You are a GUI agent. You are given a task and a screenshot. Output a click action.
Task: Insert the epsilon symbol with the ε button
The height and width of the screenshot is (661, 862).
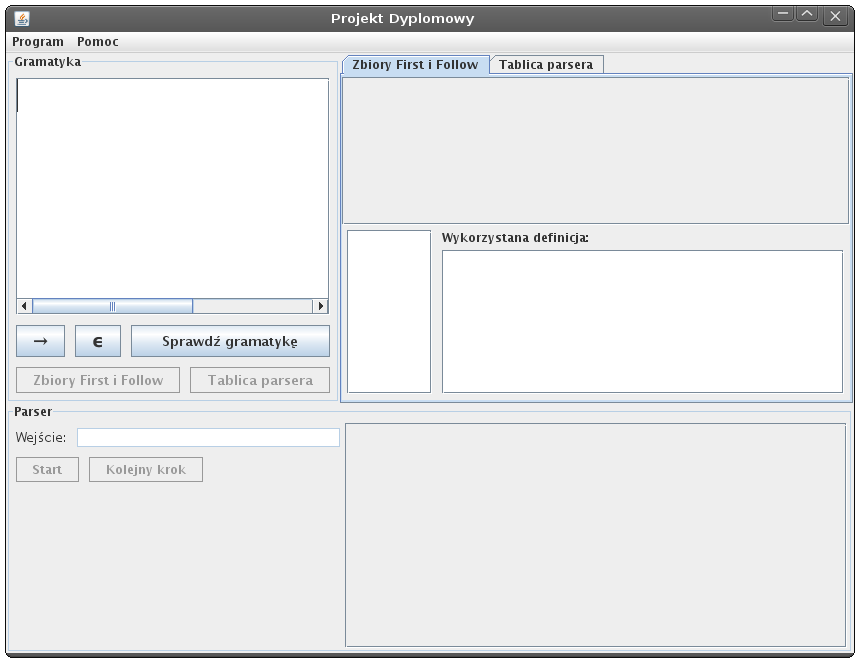(x=98, y=341)
